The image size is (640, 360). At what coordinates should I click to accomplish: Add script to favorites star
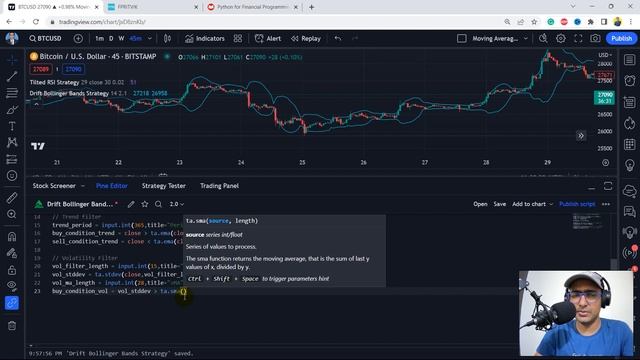point(144,204)
